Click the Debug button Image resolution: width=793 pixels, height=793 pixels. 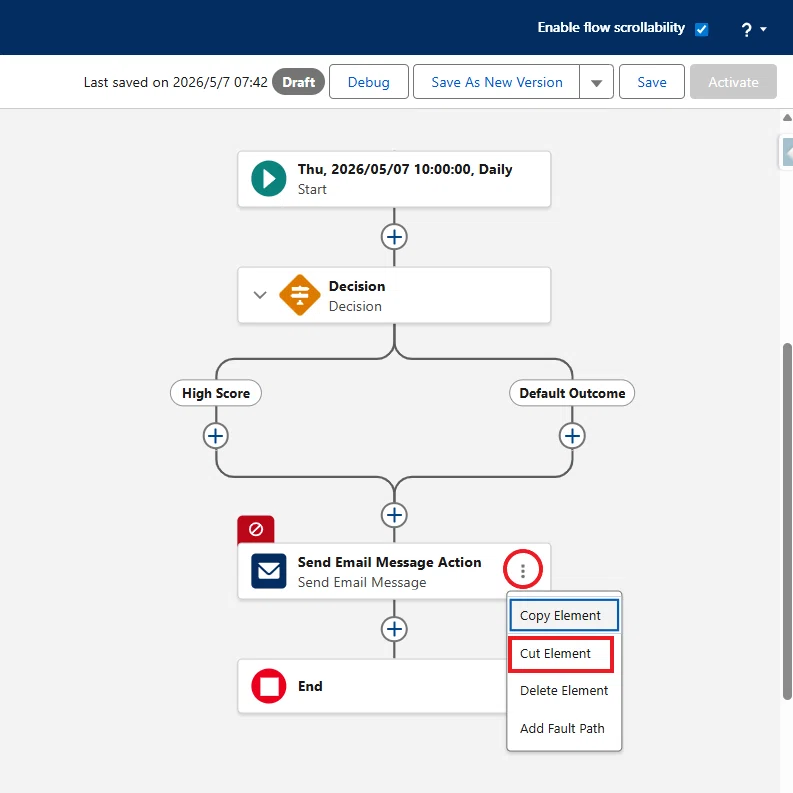click(x=369, y=82)
